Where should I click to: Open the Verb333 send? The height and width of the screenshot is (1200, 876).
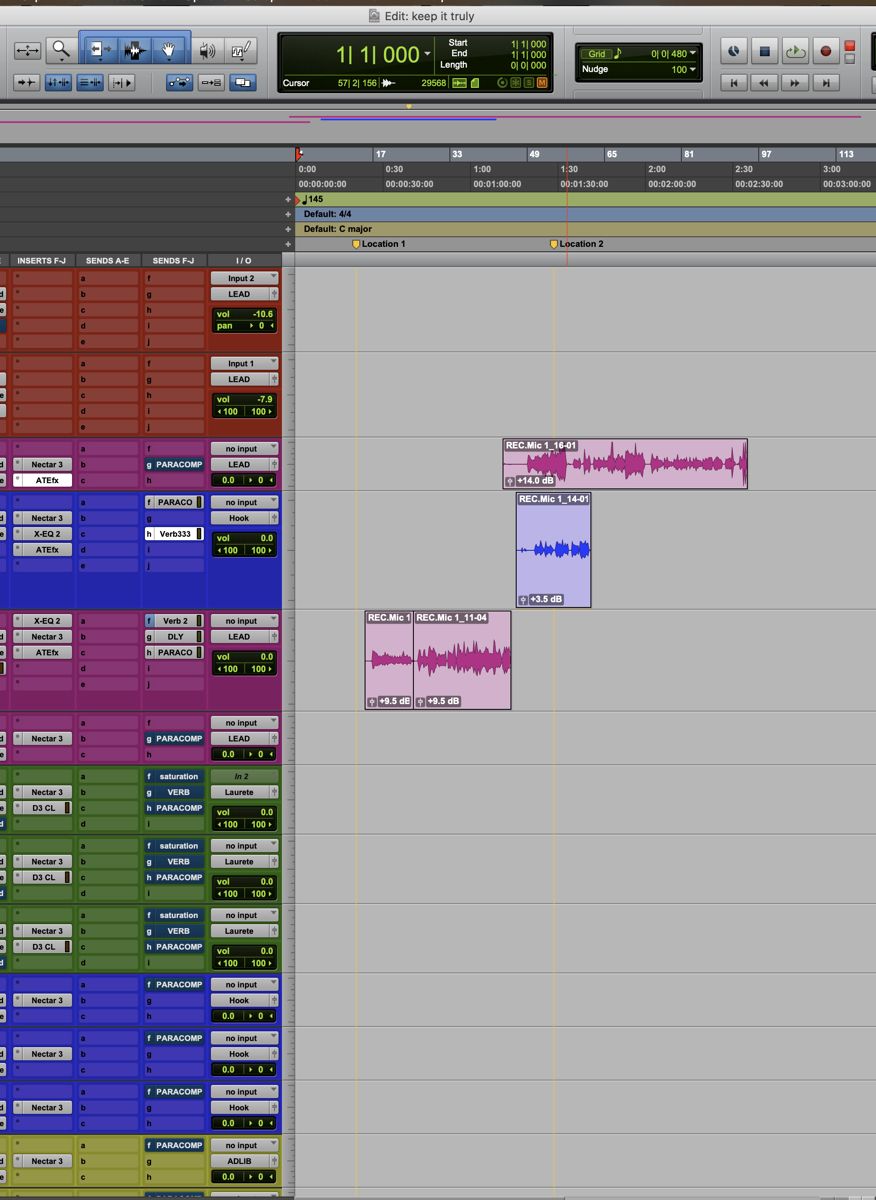tap(174, 534)
